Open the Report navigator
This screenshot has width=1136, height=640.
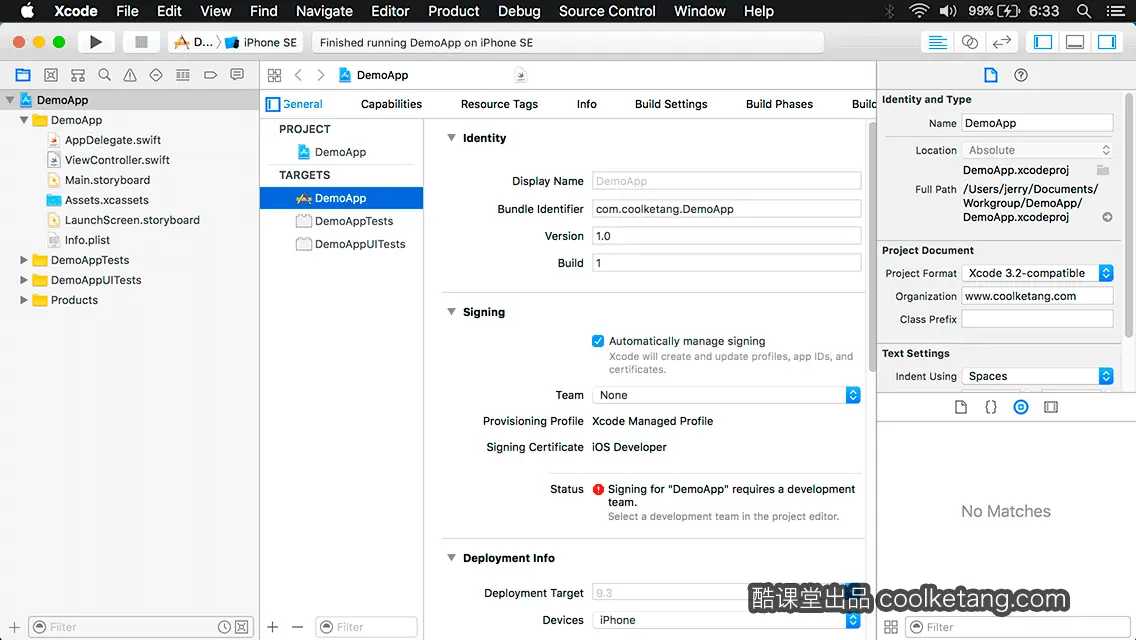click(237, 75)
